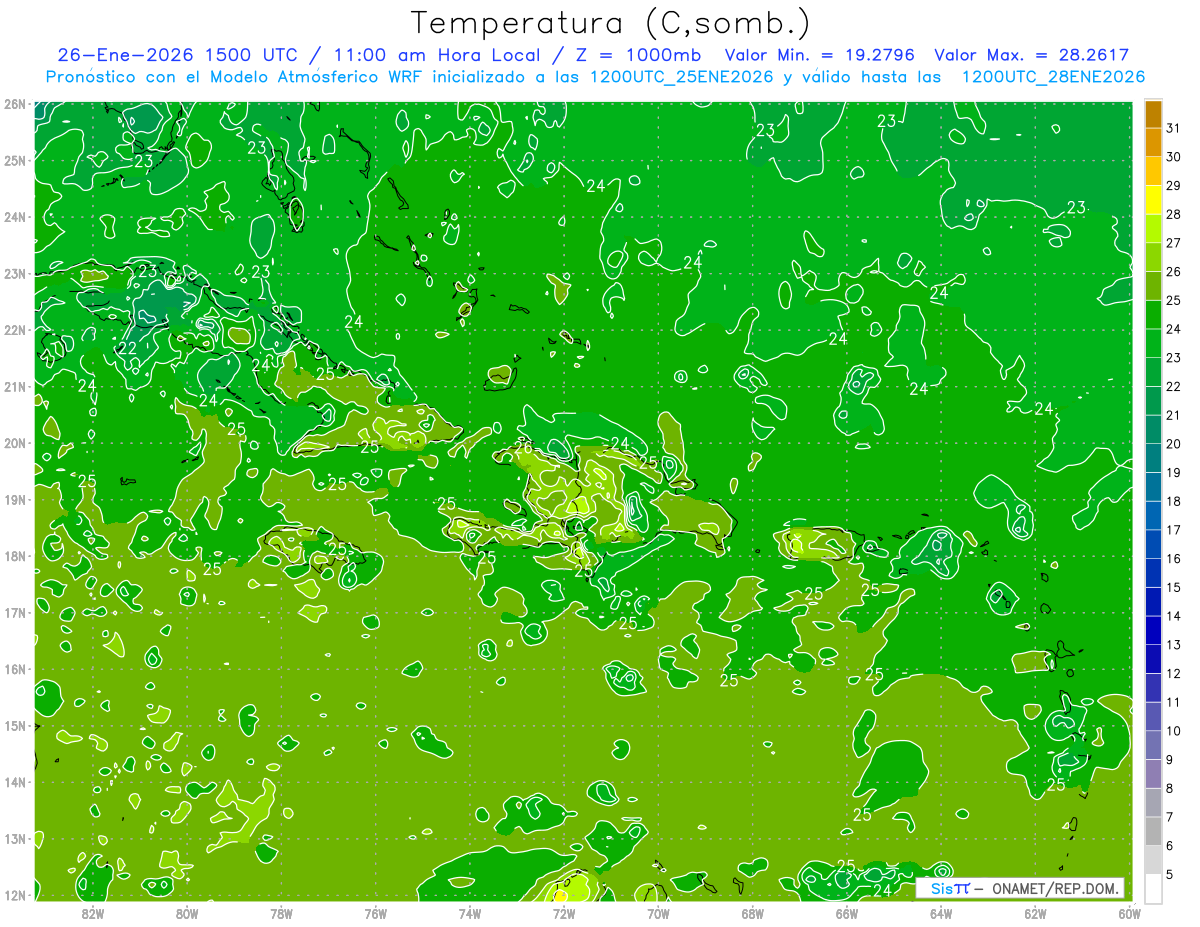Click the '64W' longitude axis label
This screenshot has height=927, width=1200.
click(x=940, y=913)
